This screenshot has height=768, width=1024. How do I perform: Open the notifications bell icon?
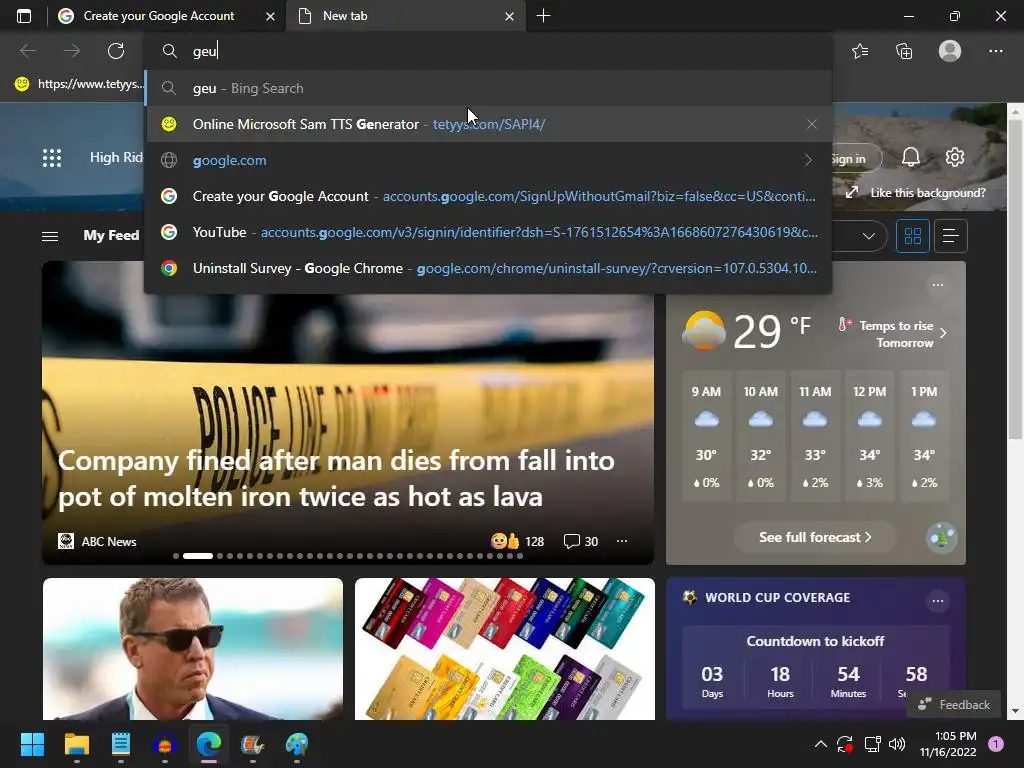(x=910, y=157)
